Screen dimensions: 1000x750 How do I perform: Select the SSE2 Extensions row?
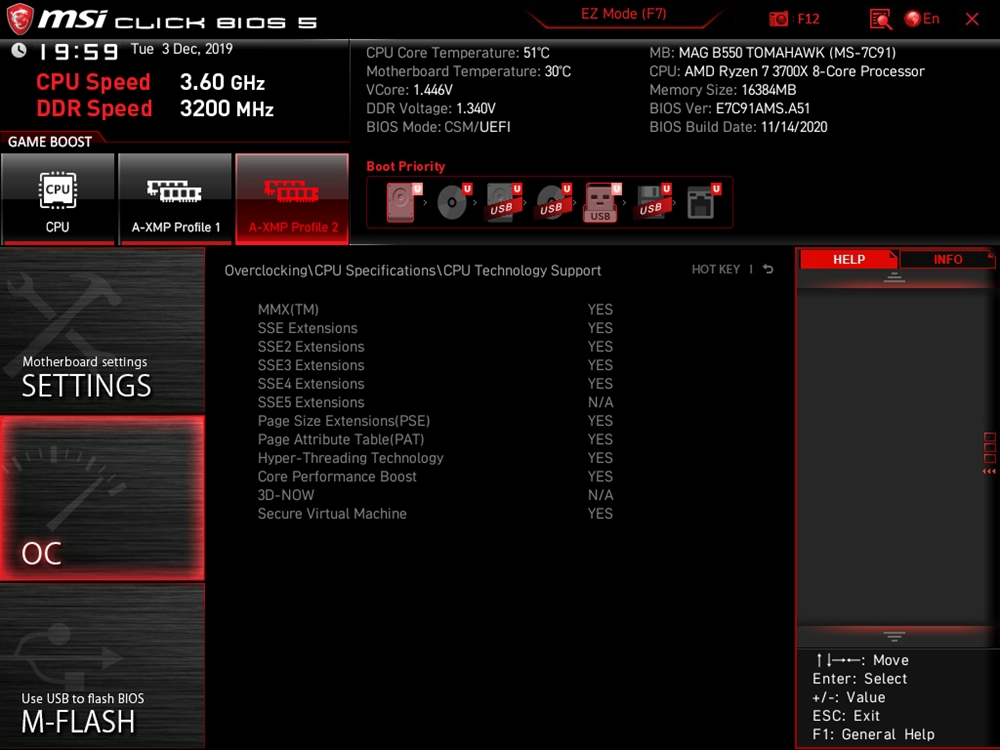pos(435,346)
